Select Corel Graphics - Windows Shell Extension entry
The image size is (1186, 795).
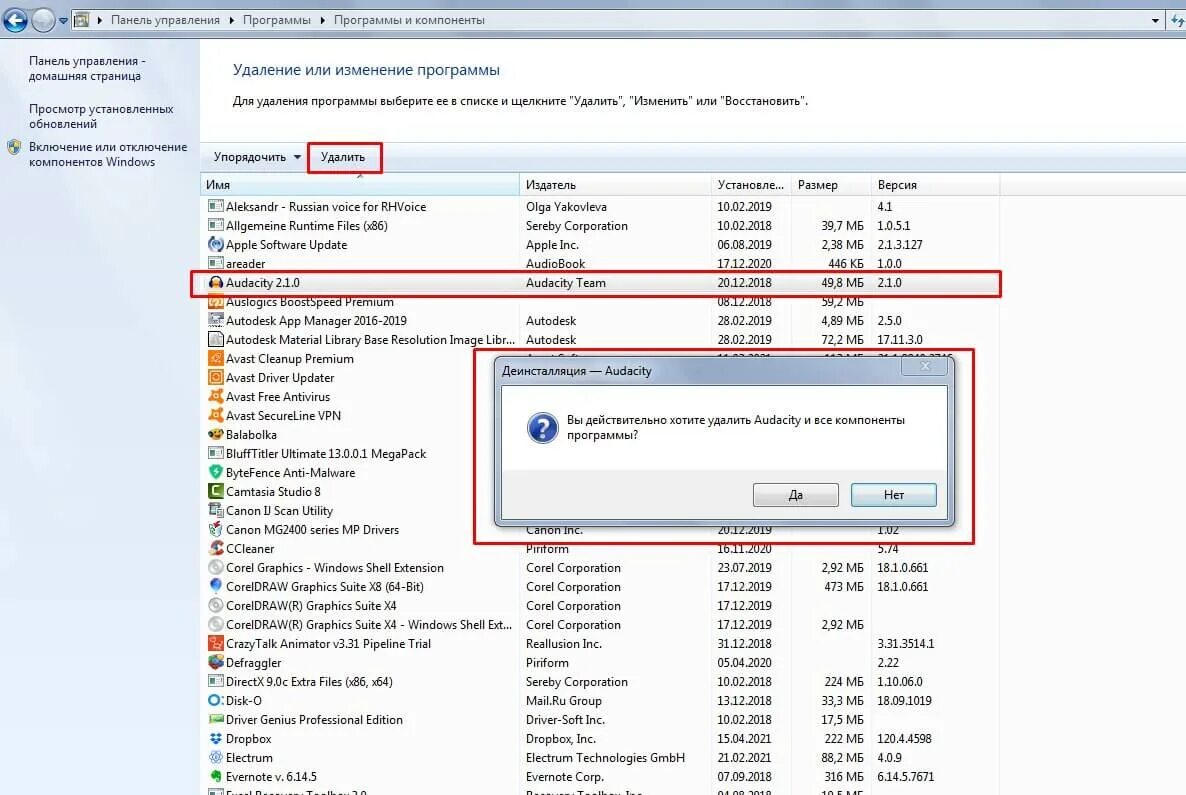coord(601,567)
